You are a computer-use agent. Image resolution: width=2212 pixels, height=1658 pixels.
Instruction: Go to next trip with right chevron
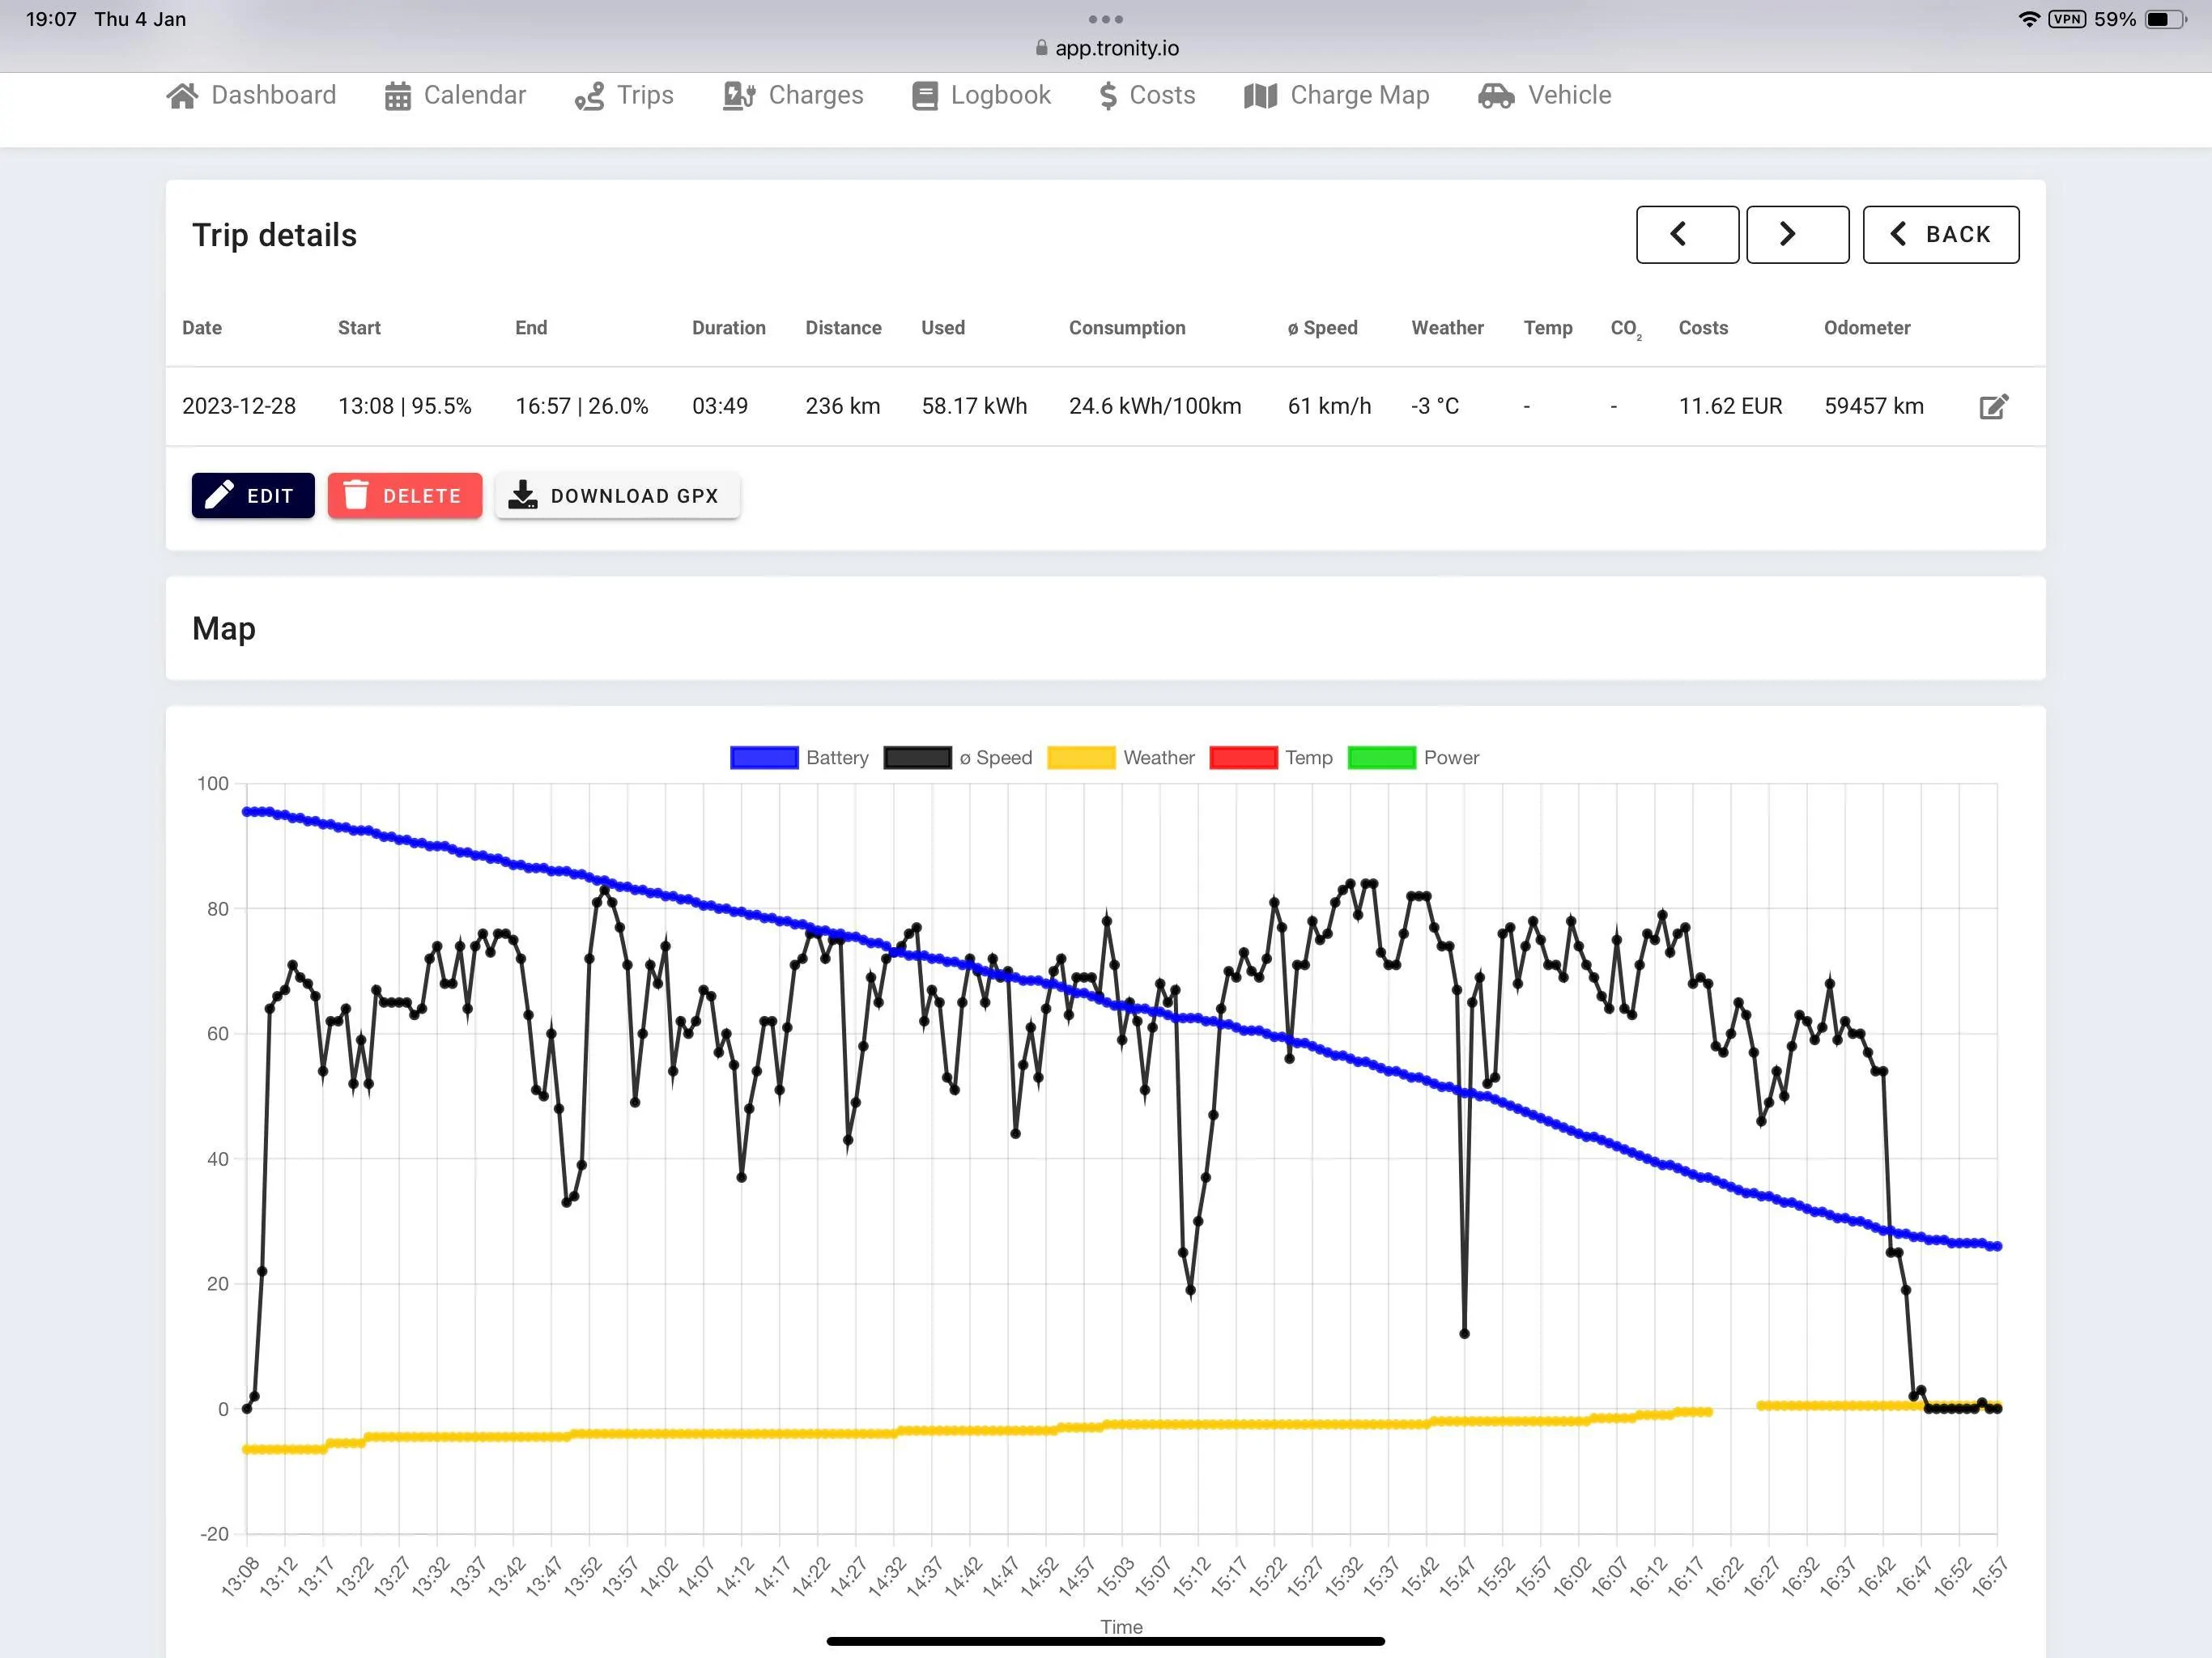point(1797,235)
